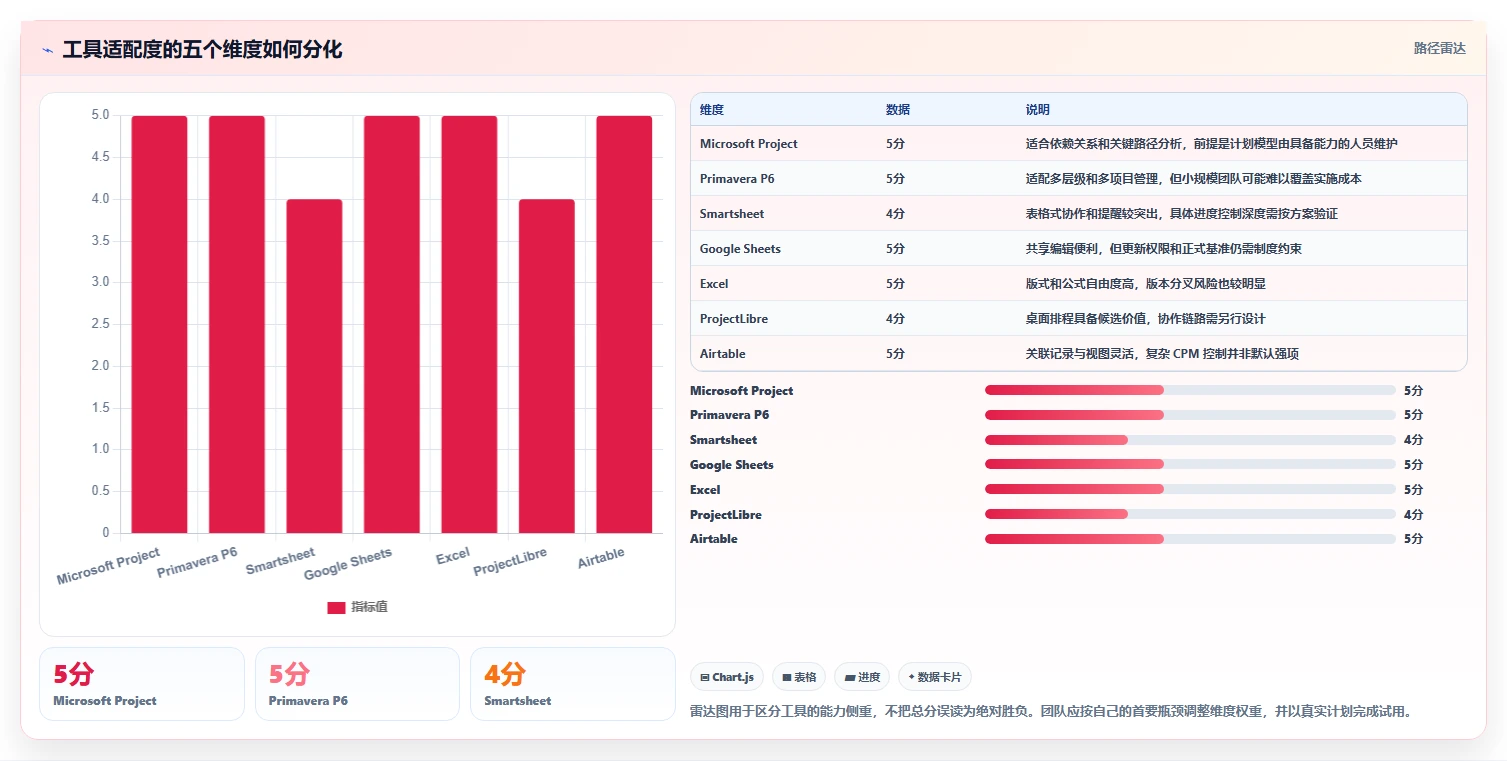The width and height of the screenshot is (1507, 761).
Task: Click the 路径雷达 label in header
Action: 1439,48
